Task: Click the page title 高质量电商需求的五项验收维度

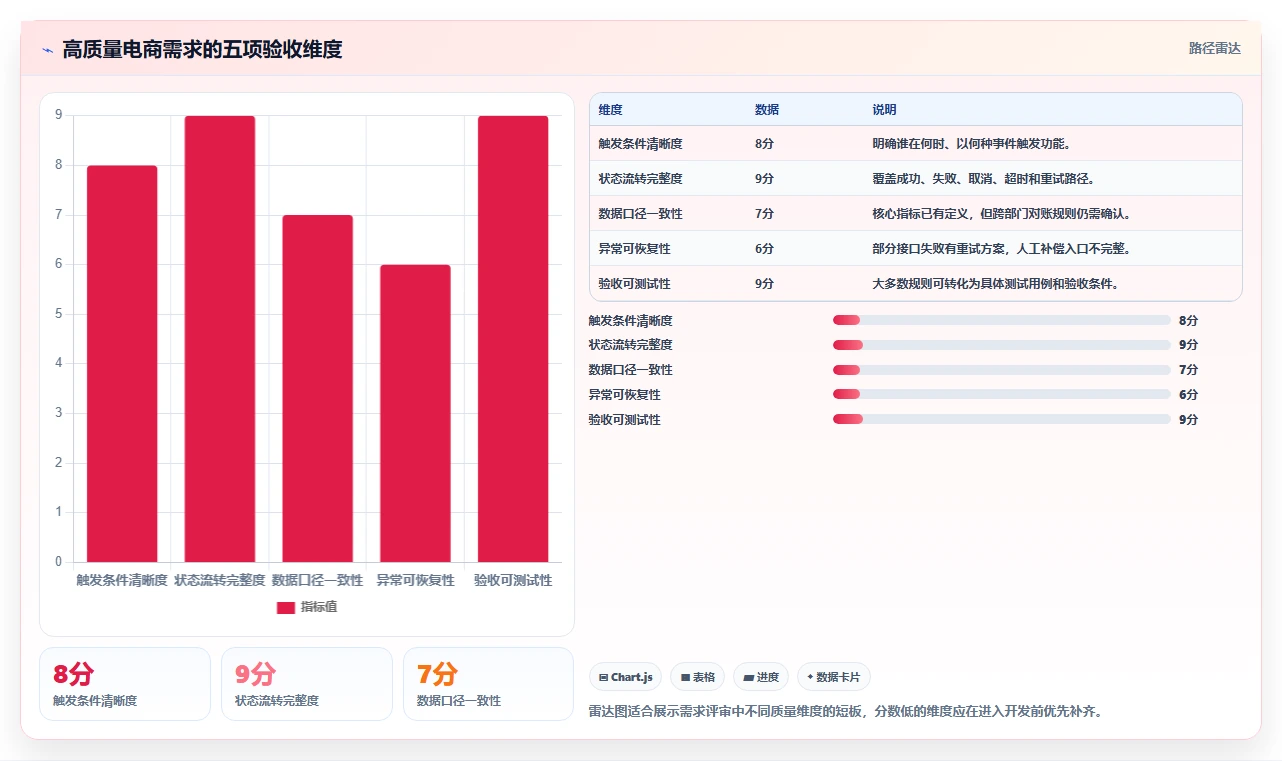Action: click(202, 50)
